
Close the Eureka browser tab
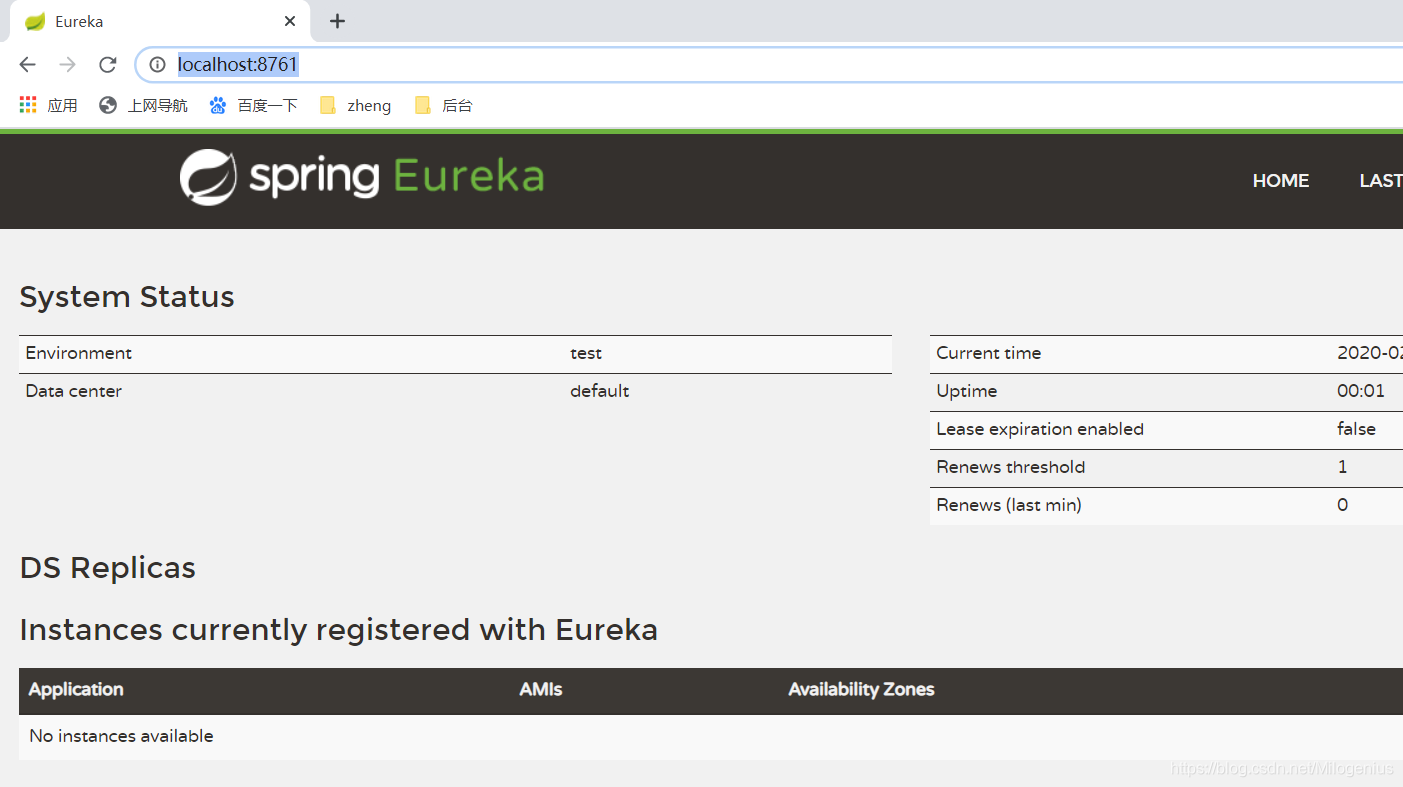(290, 21)
